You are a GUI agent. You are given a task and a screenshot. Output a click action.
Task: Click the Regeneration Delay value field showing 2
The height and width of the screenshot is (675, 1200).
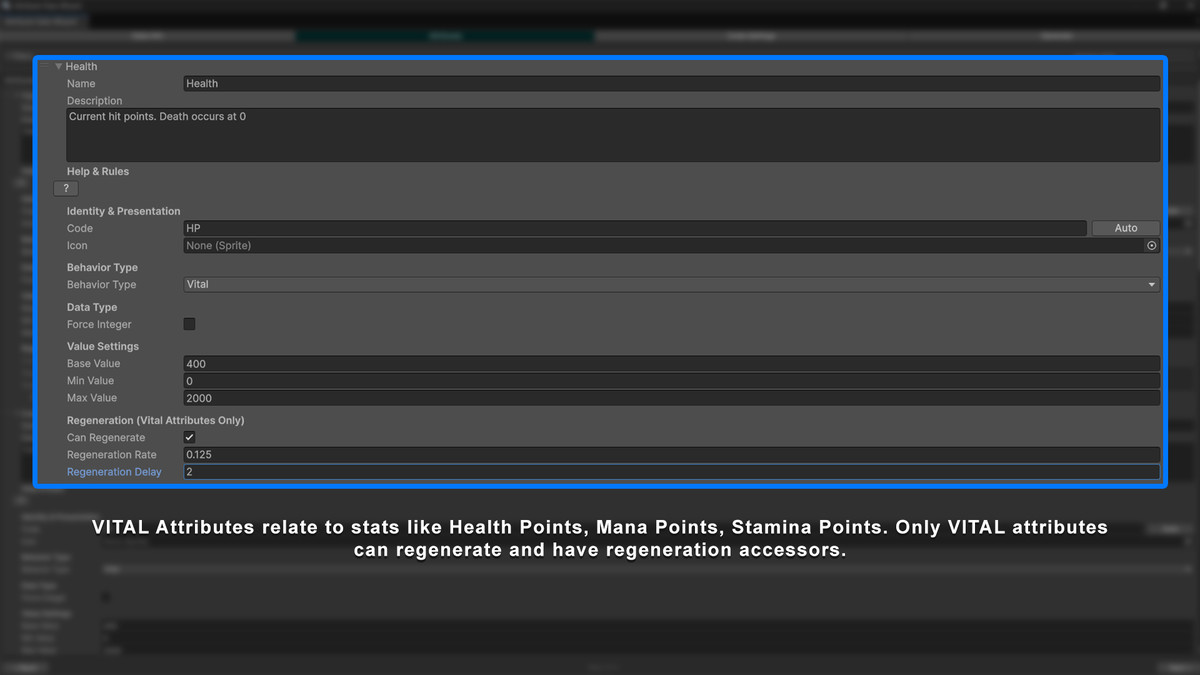coord(670,471)
